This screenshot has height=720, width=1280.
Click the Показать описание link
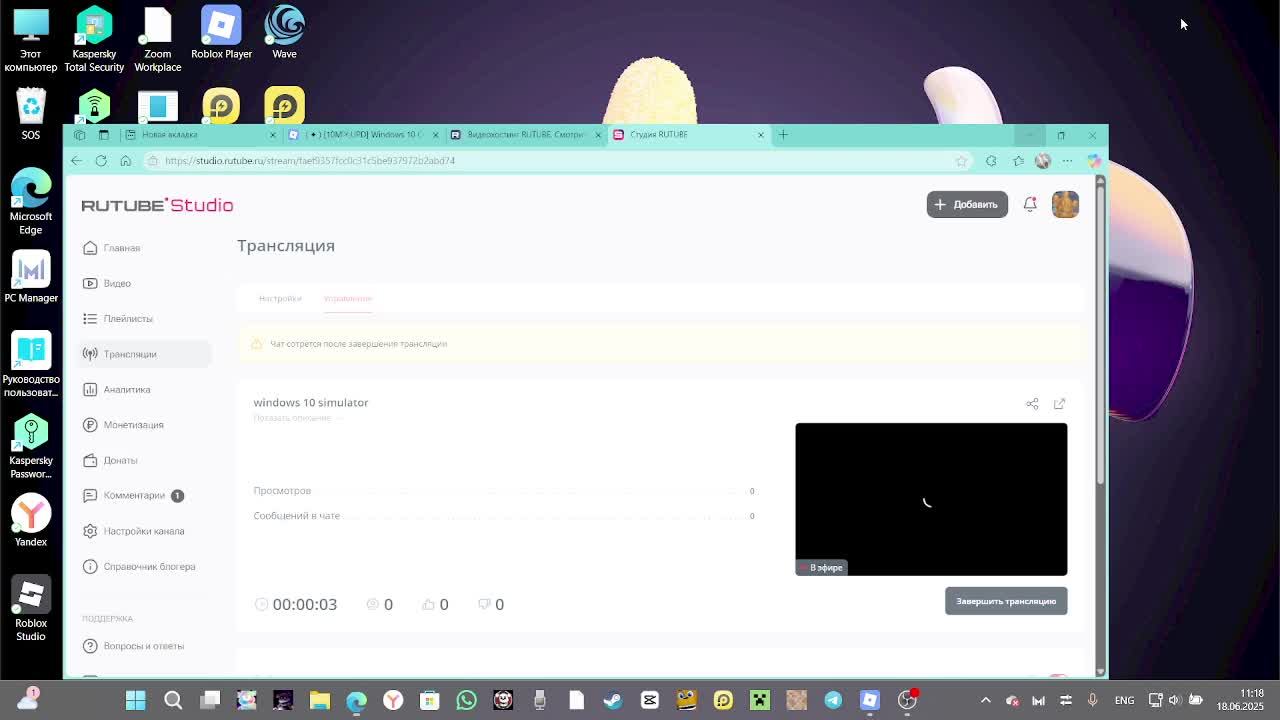[x=292, y=418]
